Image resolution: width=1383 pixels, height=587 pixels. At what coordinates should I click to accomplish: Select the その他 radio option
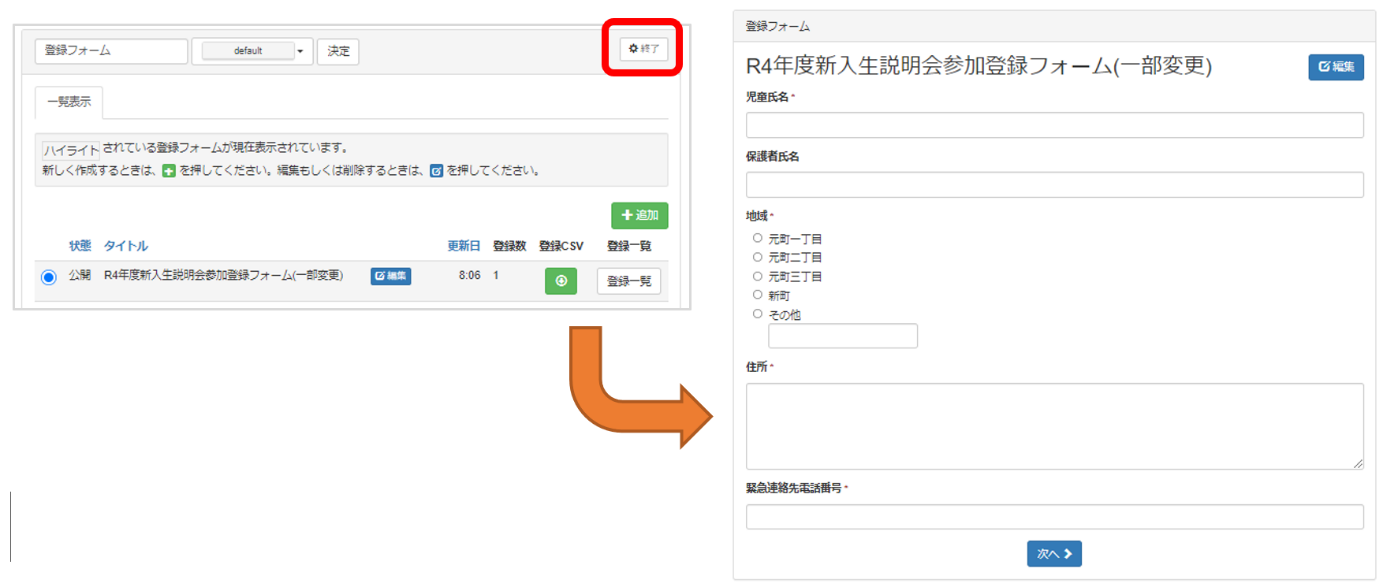pyautogui.click(x=757, y=314)
